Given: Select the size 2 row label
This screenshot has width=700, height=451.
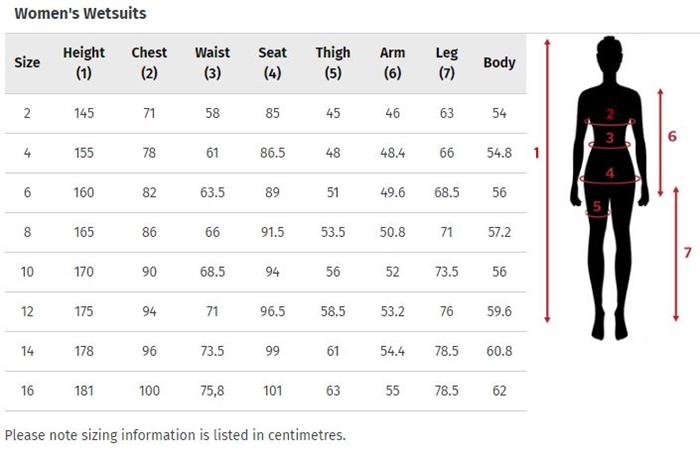Looking at the screenshot, I should [x=27, y=113].
